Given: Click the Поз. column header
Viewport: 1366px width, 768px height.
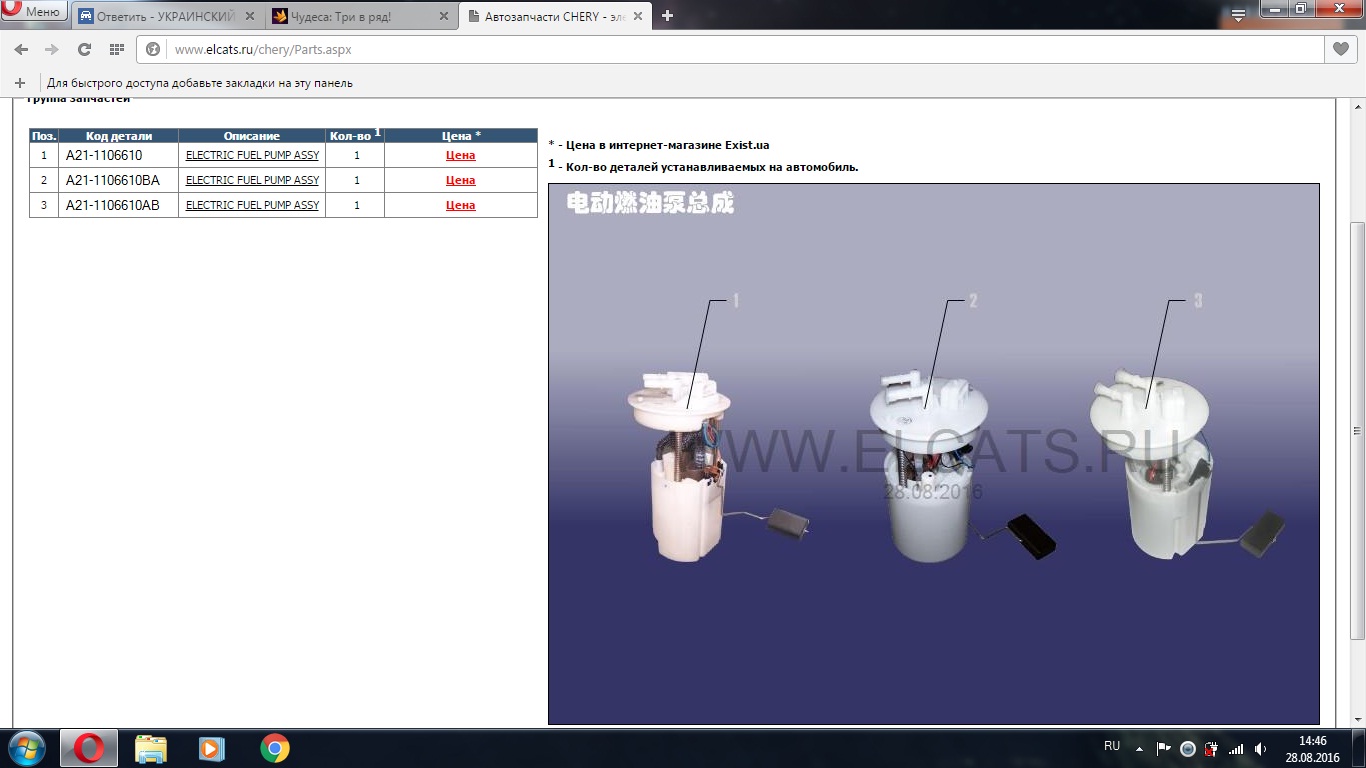Looking at the screenshot, I should pyautogui.click(x=44, y=135).
